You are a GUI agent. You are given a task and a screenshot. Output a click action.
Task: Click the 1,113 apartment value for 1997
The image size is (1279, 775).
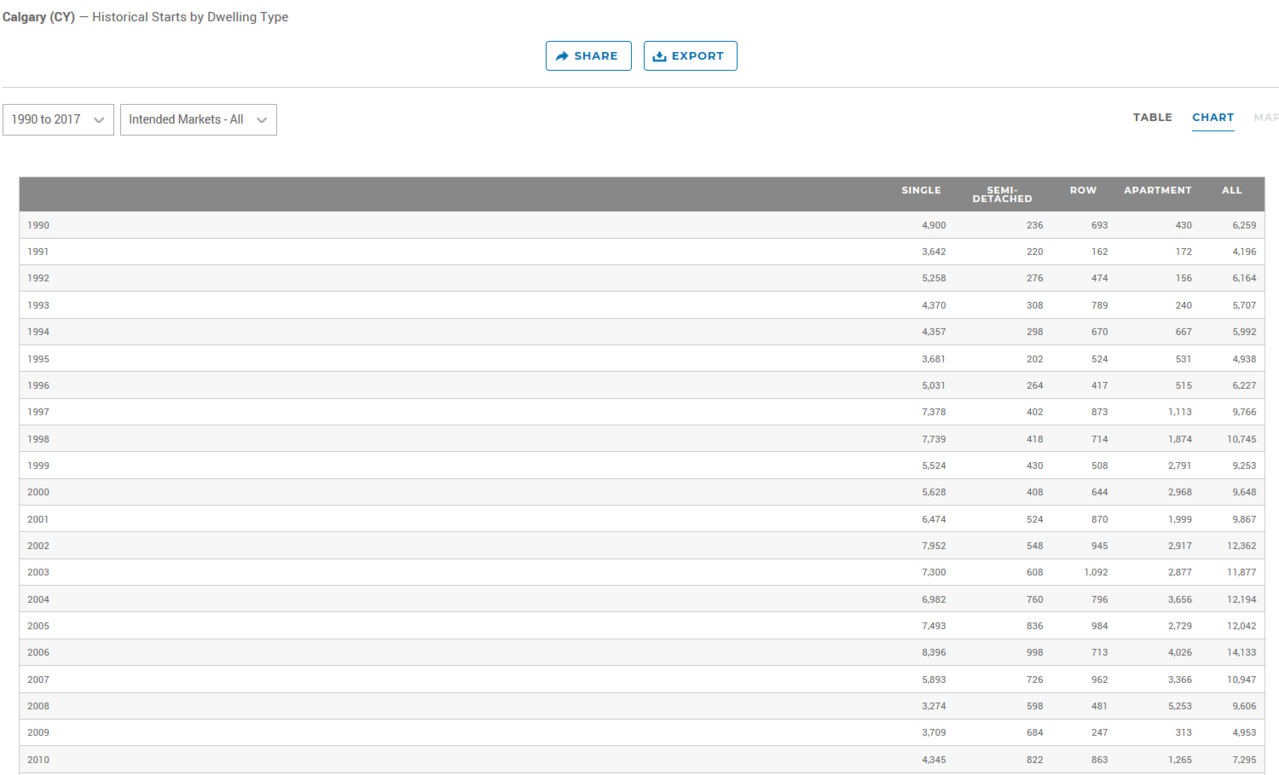click(x=1180, y=412)
